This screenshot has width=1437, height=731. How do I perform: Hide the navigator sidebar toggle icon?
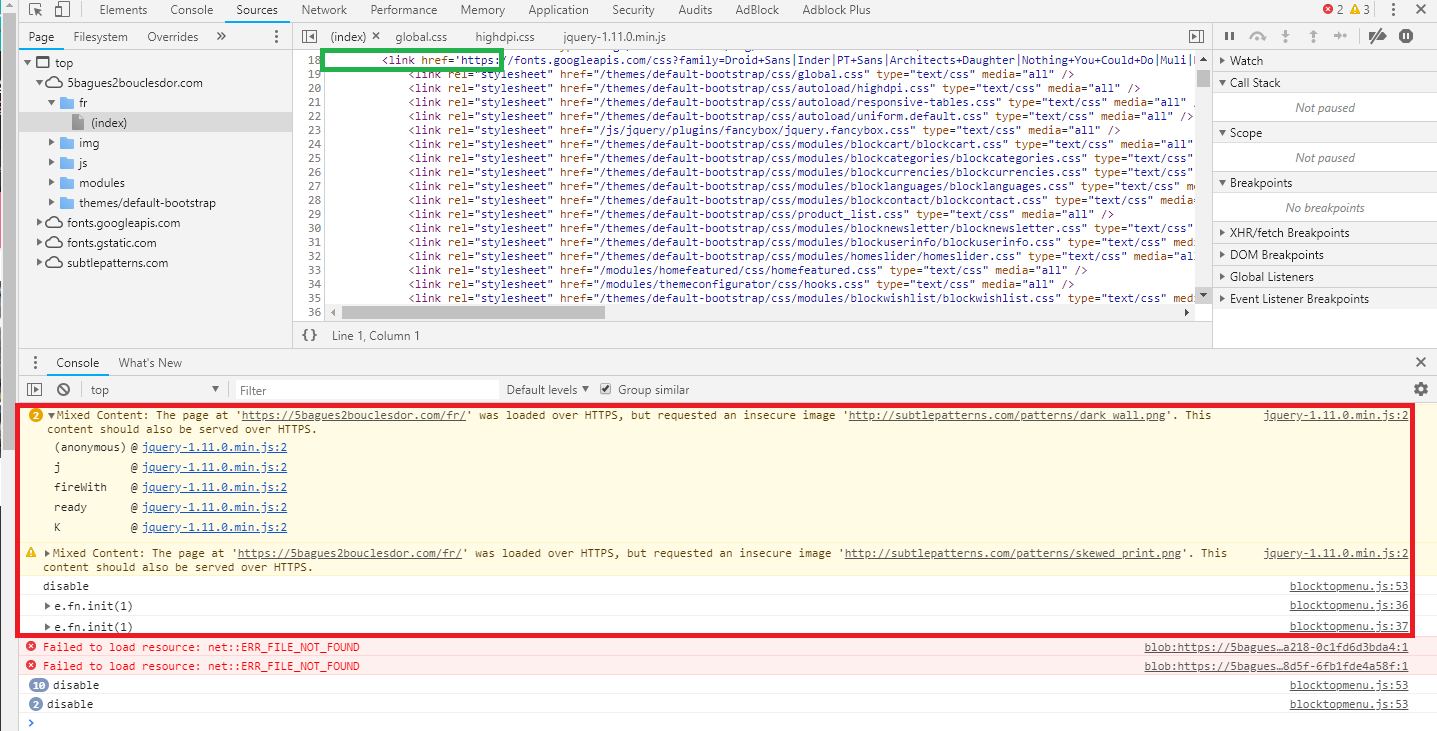(x=310, y=37)
